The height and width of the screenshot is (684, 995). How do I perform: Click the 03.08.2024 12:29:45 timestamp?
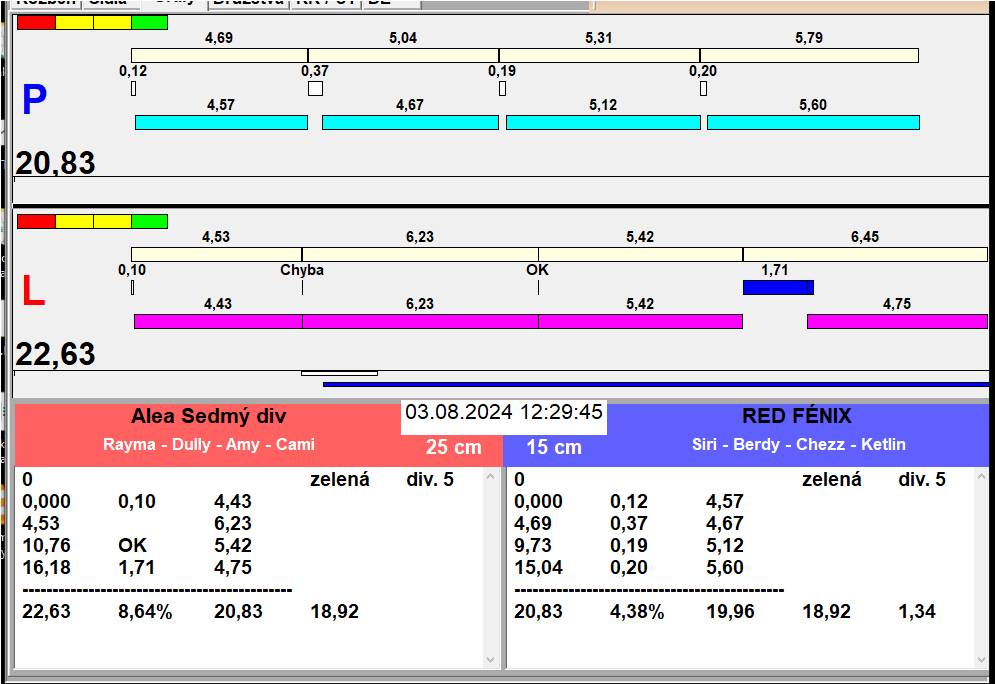point(504,412)
